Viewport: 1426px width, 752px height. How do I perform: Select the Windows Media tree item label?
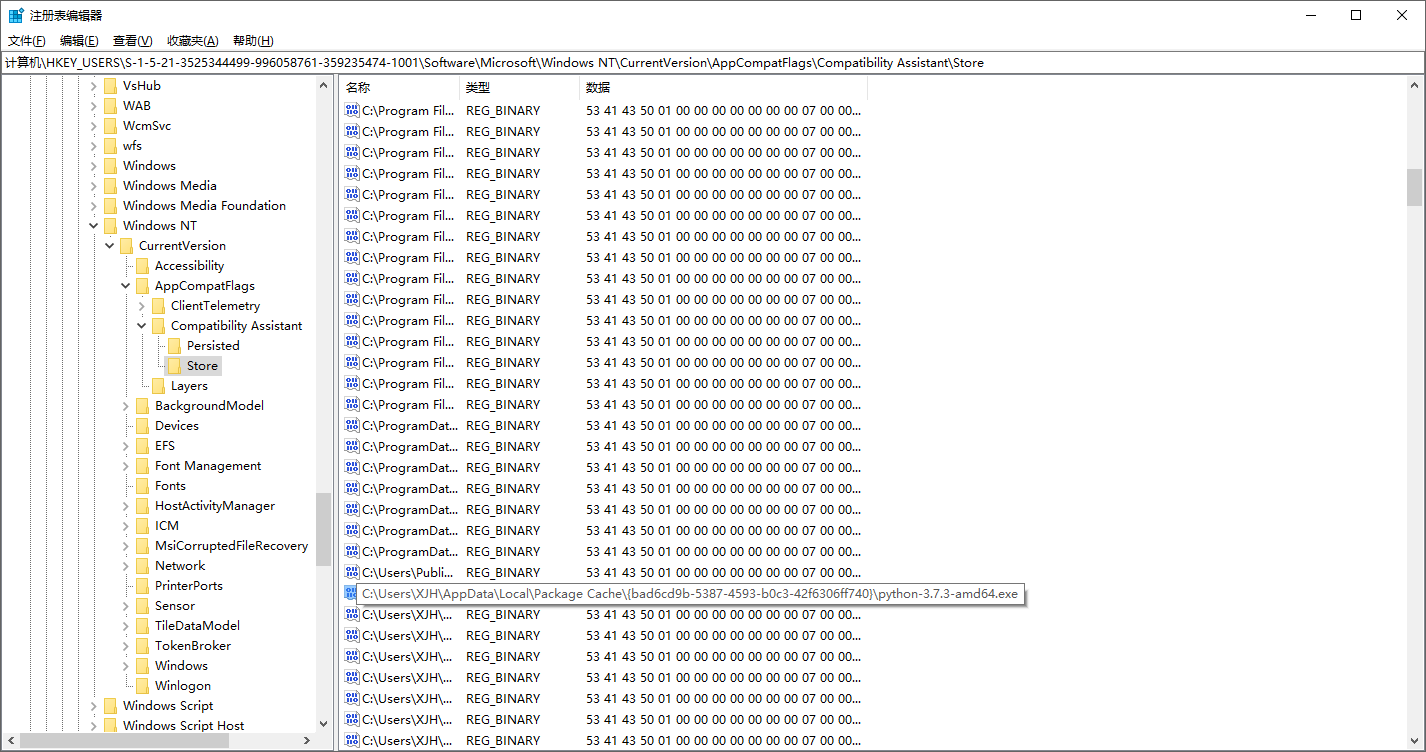169,186
